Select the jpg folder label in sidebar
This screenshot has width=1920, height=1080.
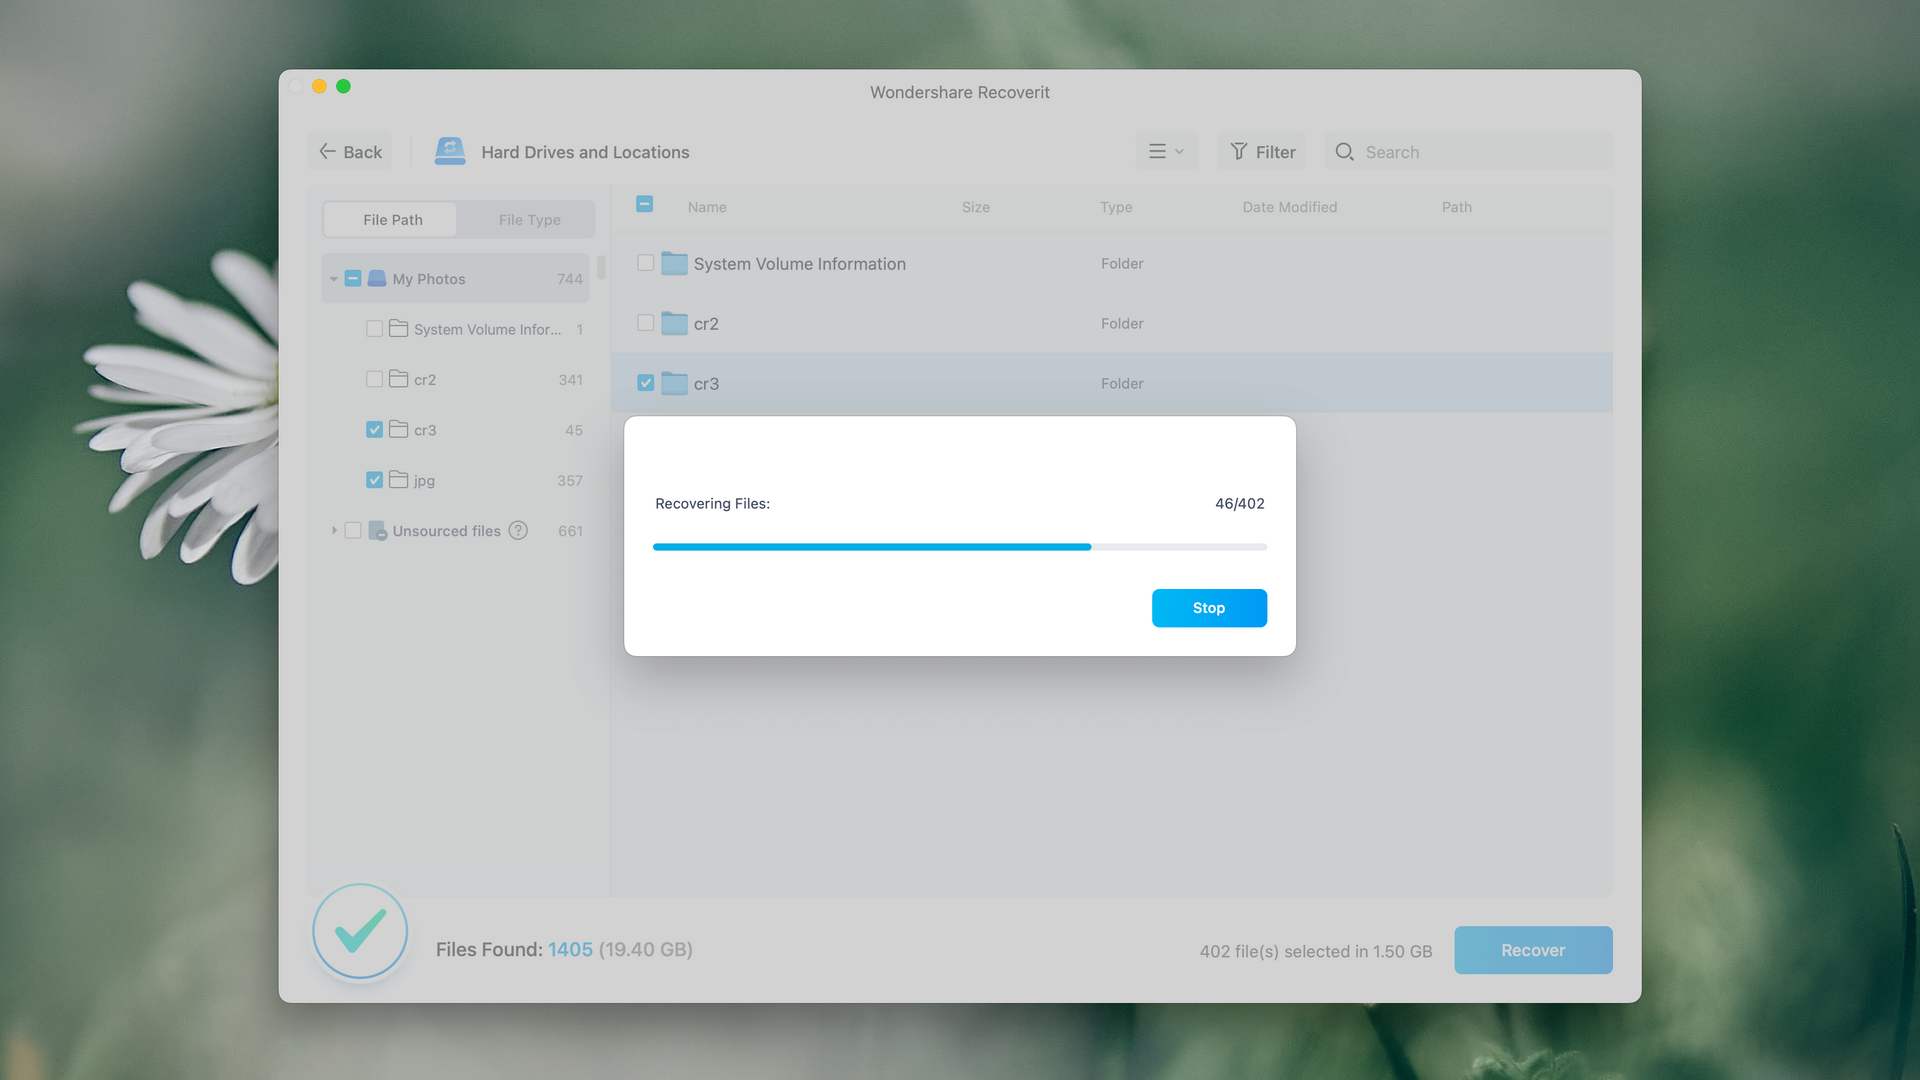tap(424, 481)
